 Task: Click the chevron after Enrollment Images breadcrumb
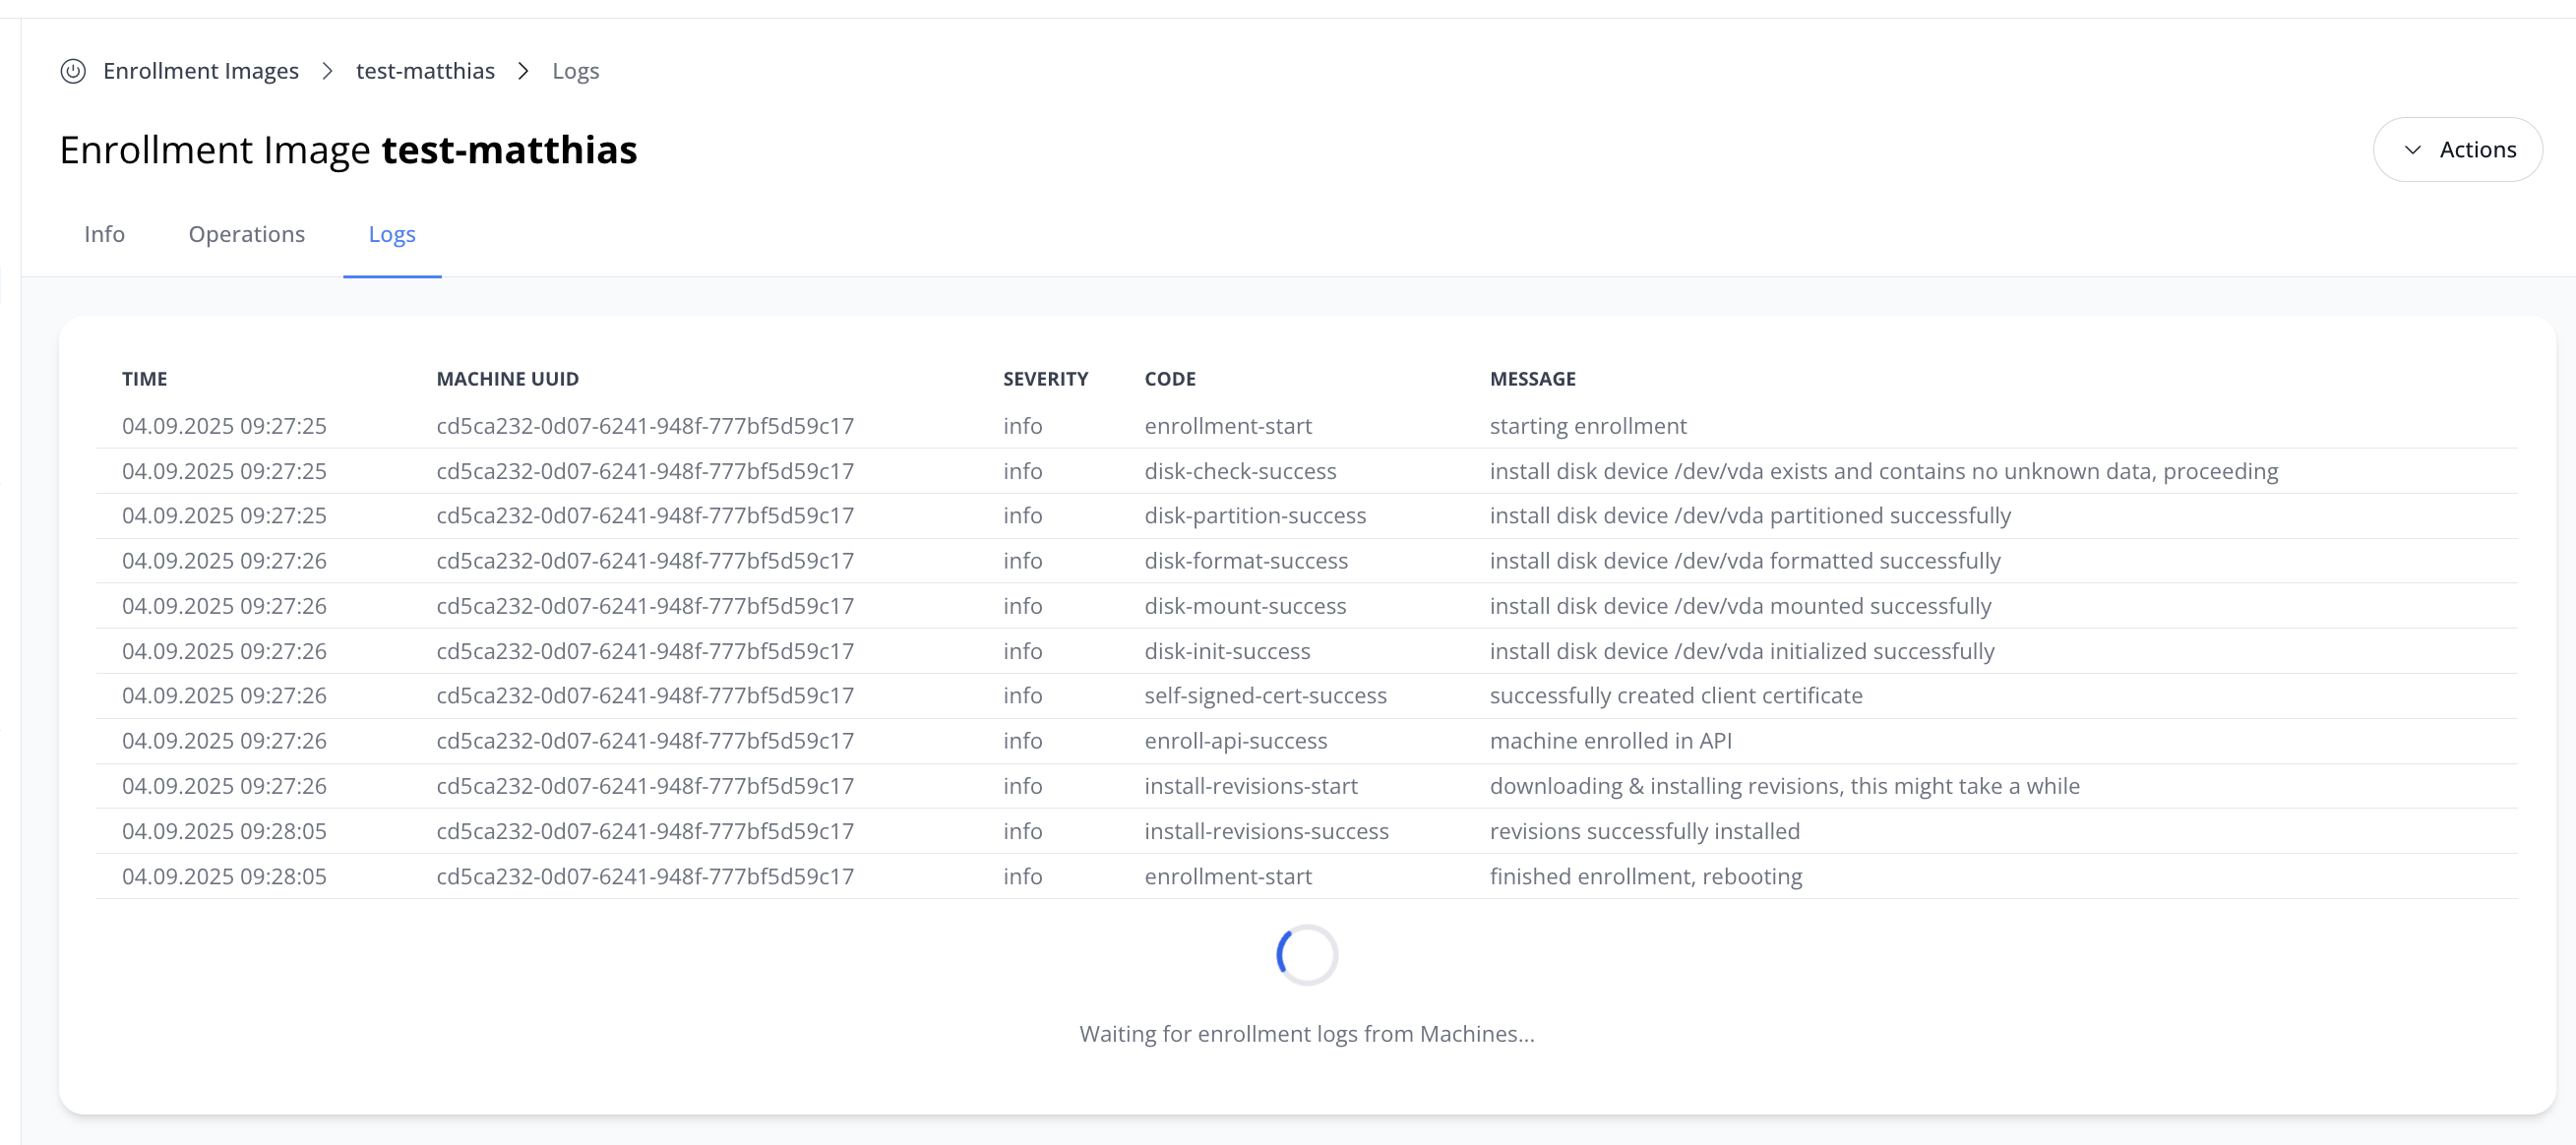(327, 71)
